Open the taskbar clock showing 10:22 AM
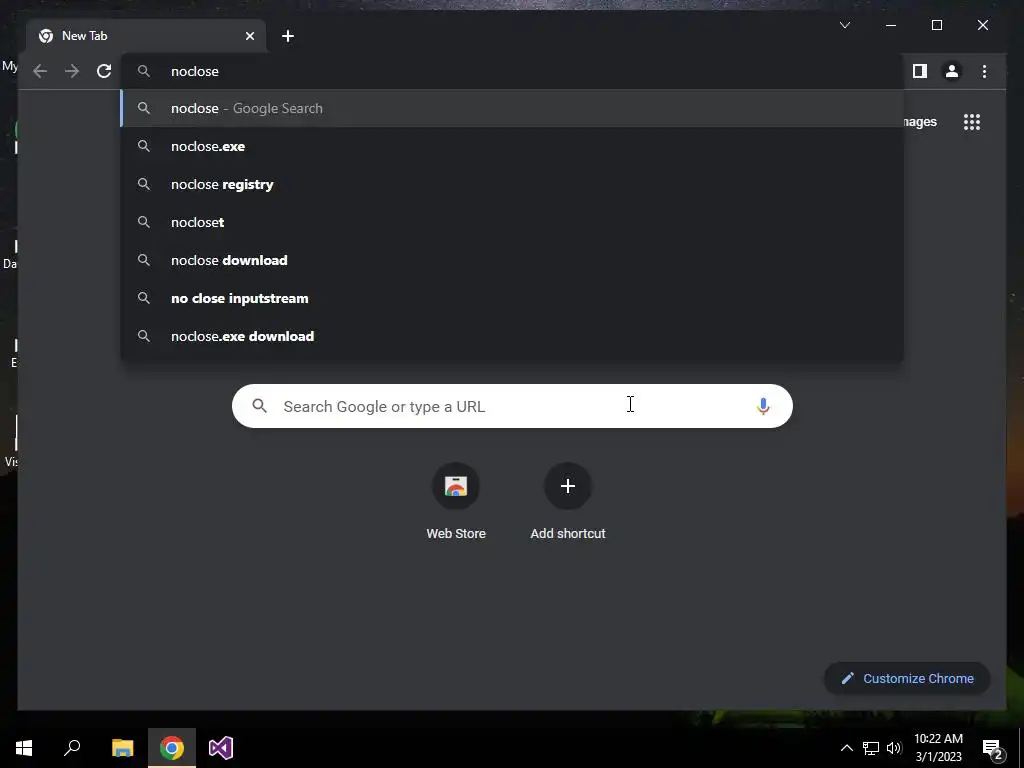This screenshot has height=768, width=1024. [938, 748]
